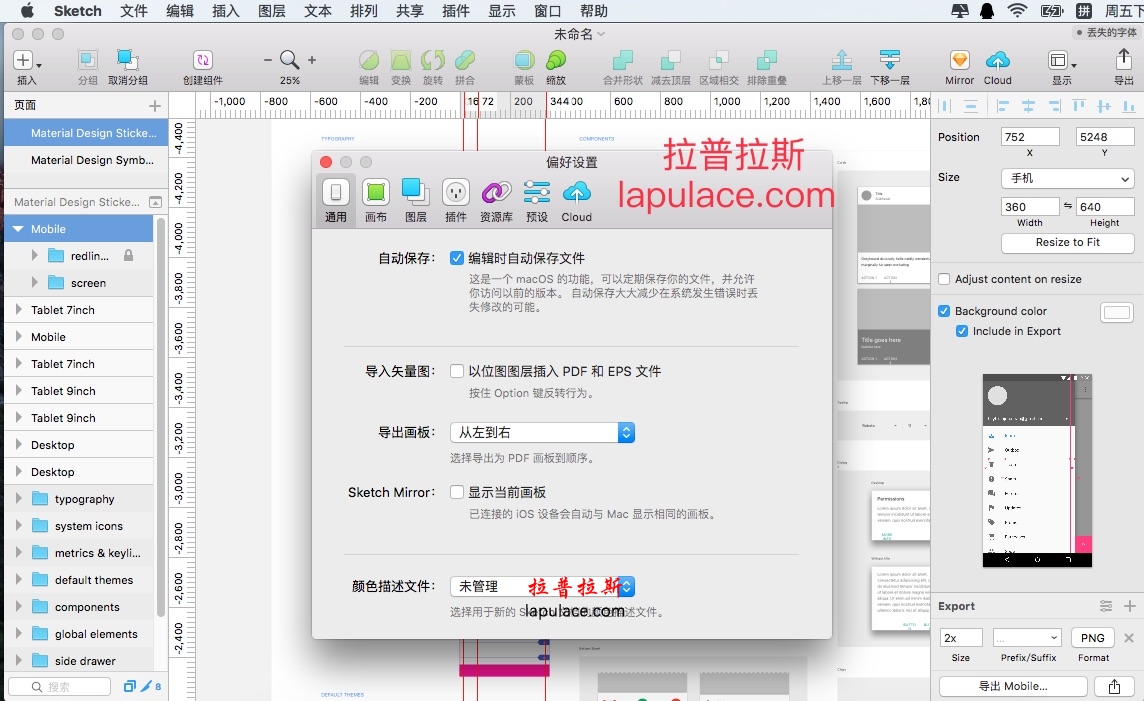The width and height of the screenshot is (1144, 701).
Task: Switch to General (通用) preferences tab
Action: click(336, 201)
